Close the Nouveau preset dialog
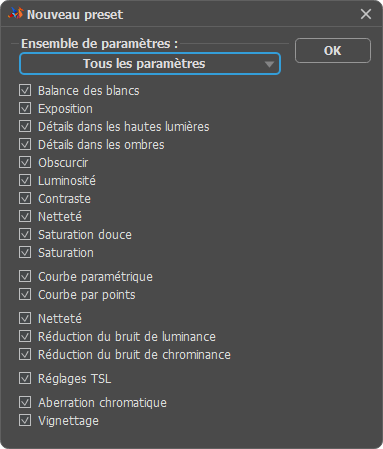This screenshot has height=449, width=383. 366,14
